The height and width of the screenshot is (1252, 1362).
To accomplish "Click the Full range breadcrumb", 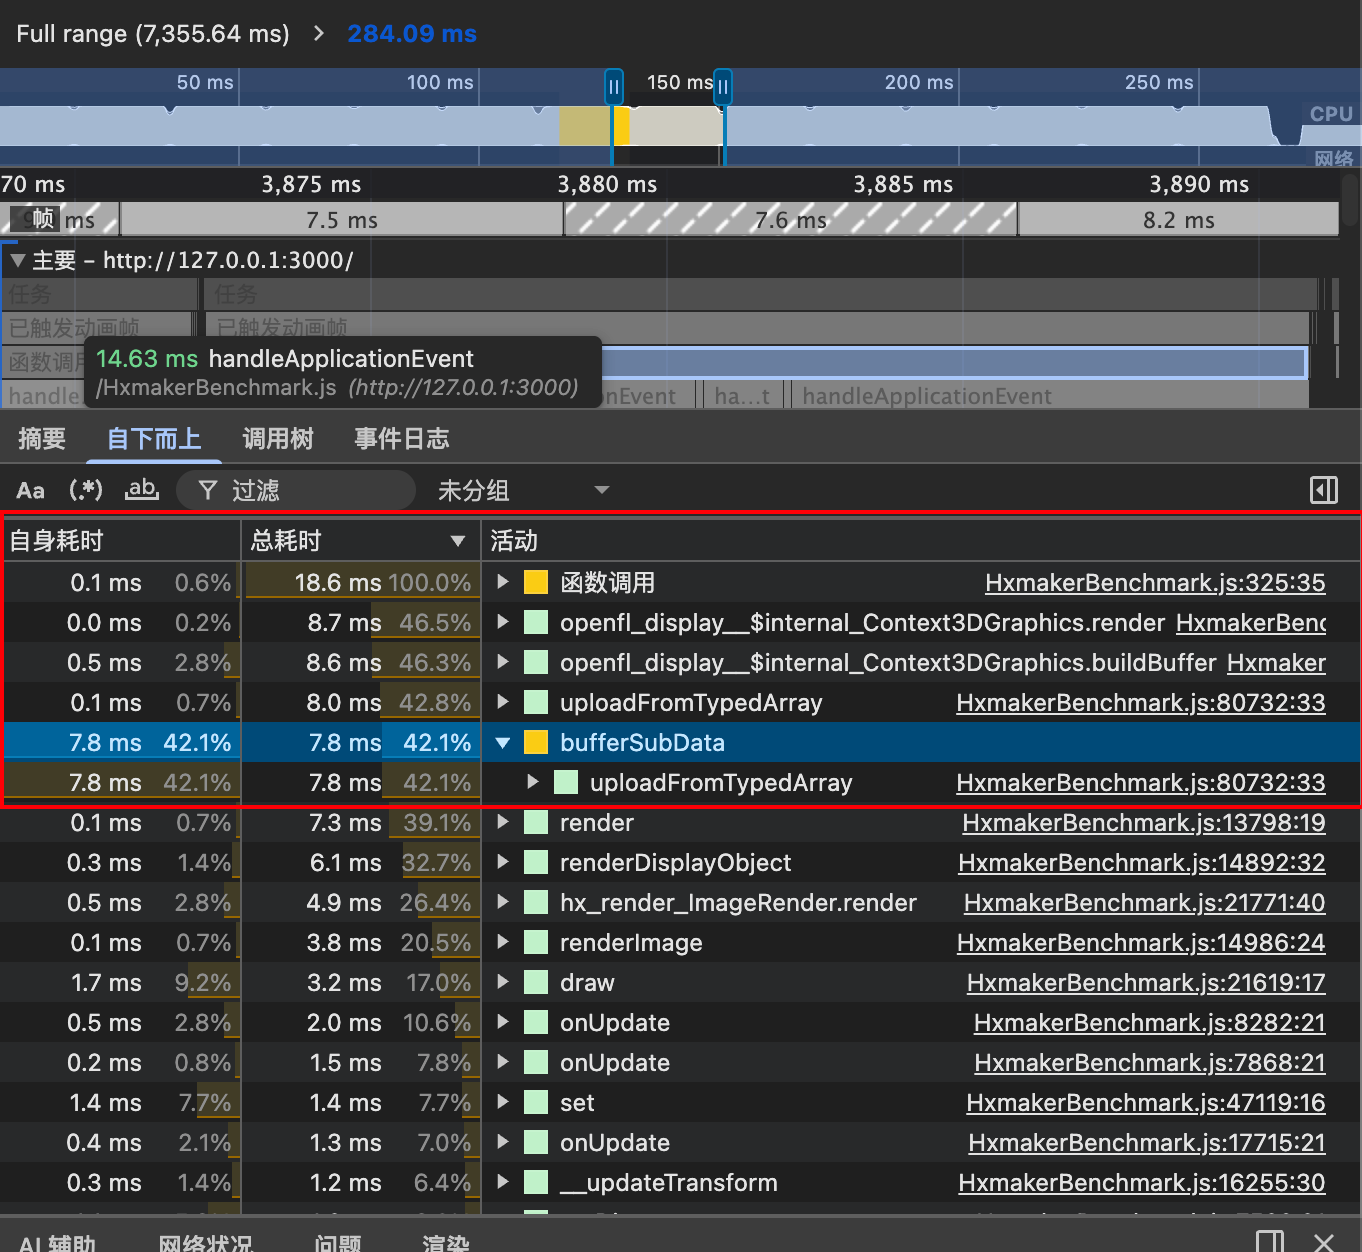I will click(152, 34).
